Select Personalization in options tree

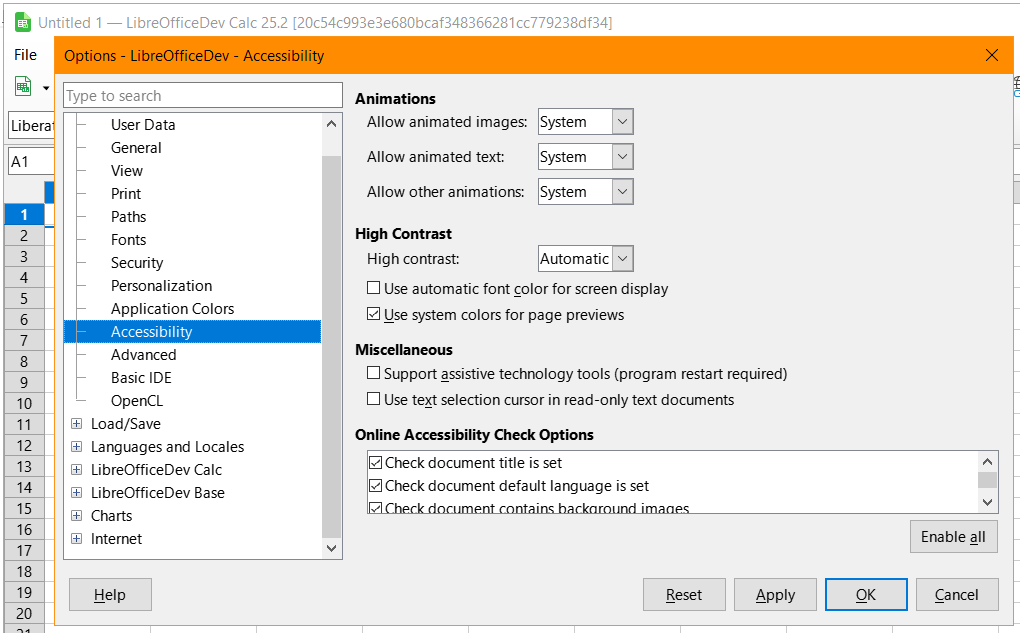pyautogui.click(x=161, y=286)
